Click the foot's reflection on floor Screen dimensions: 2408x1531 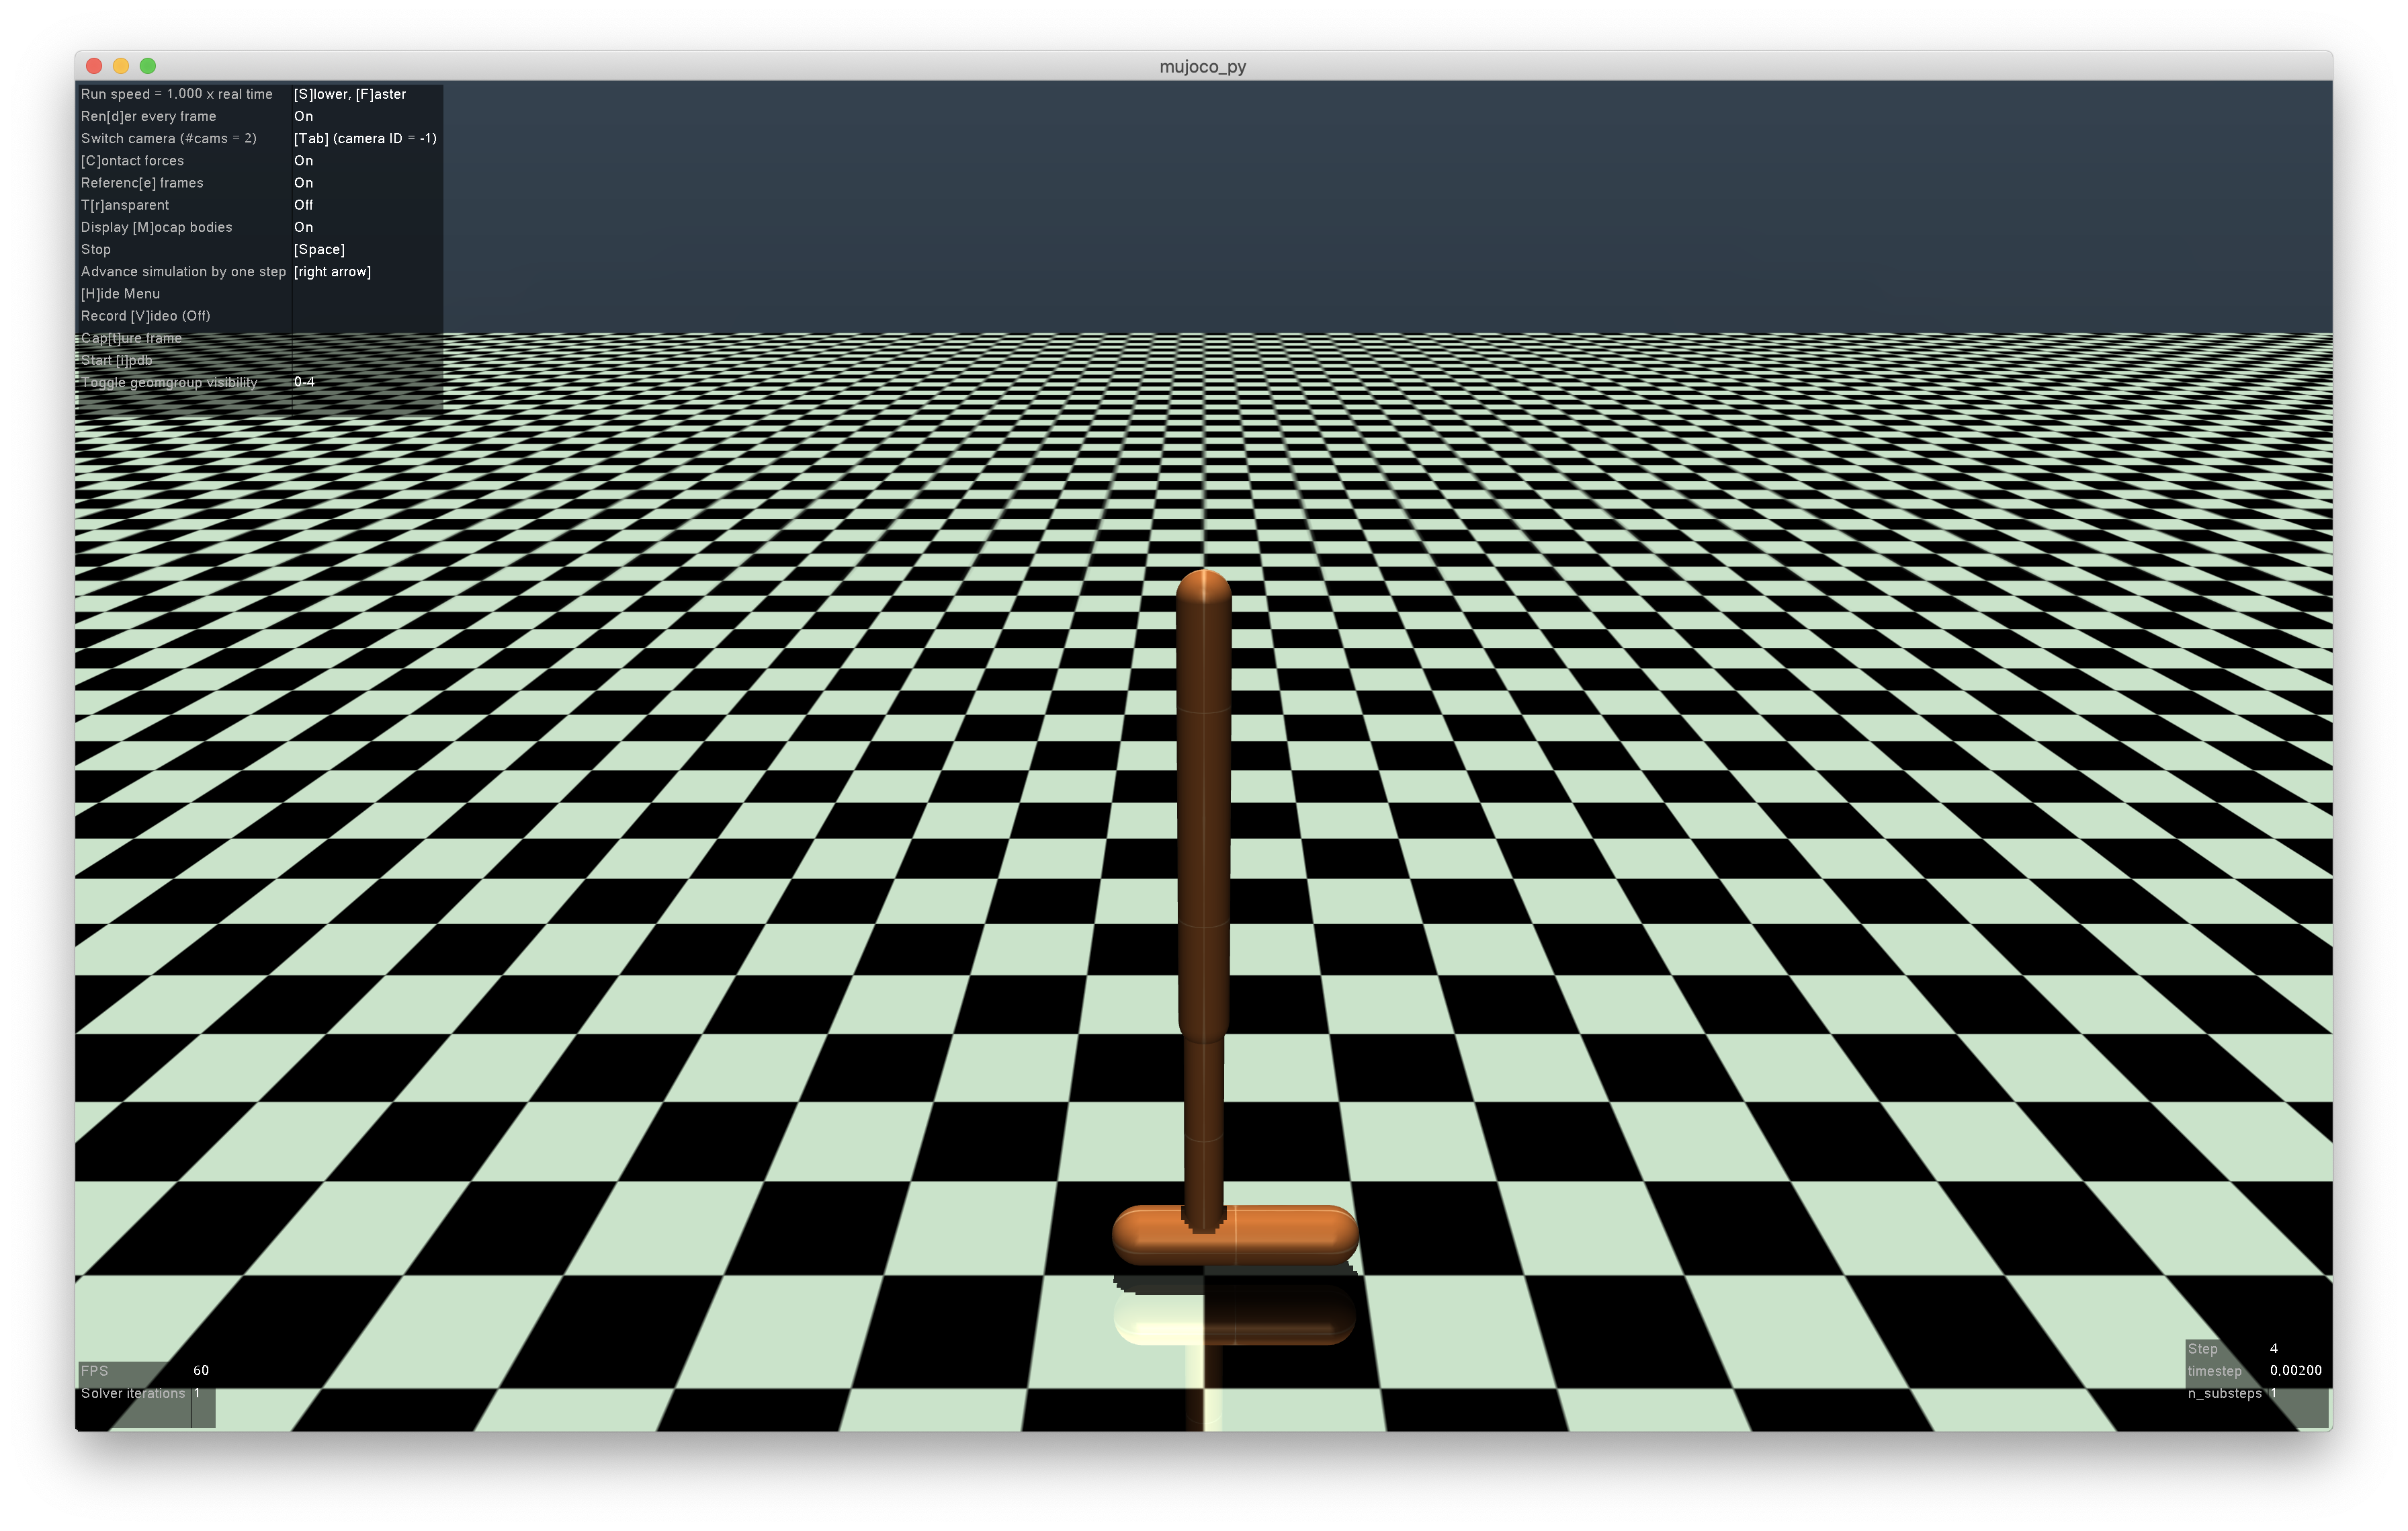click(x=1236, y=1315)
